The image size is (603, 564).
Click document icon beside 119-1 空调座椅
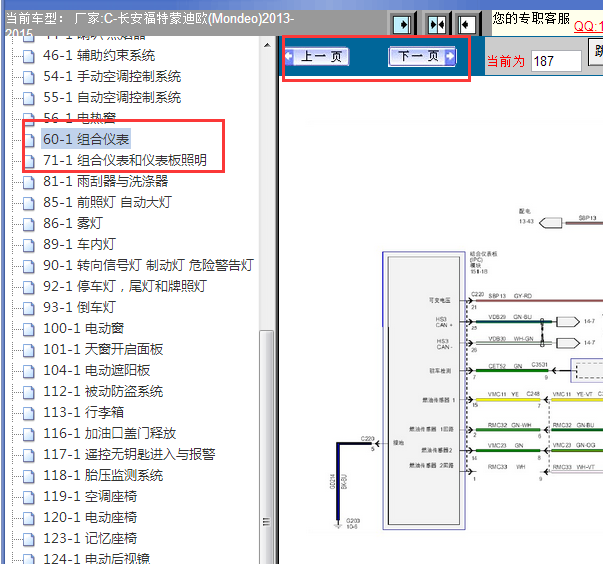click(28, 497)
